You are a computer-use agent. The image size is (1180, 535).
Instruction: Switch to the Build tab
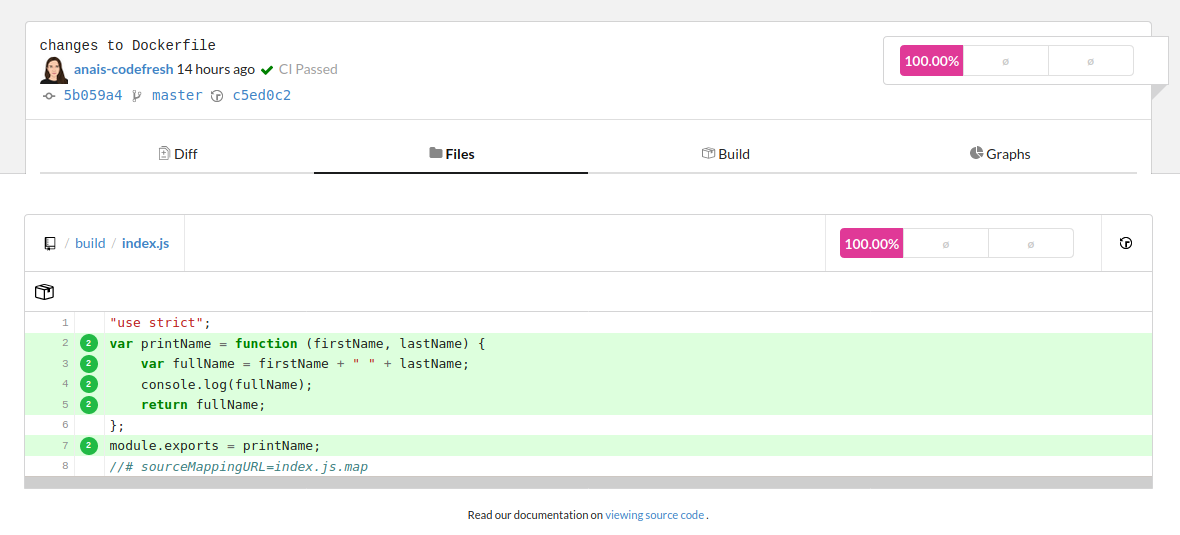coord(725,154)
